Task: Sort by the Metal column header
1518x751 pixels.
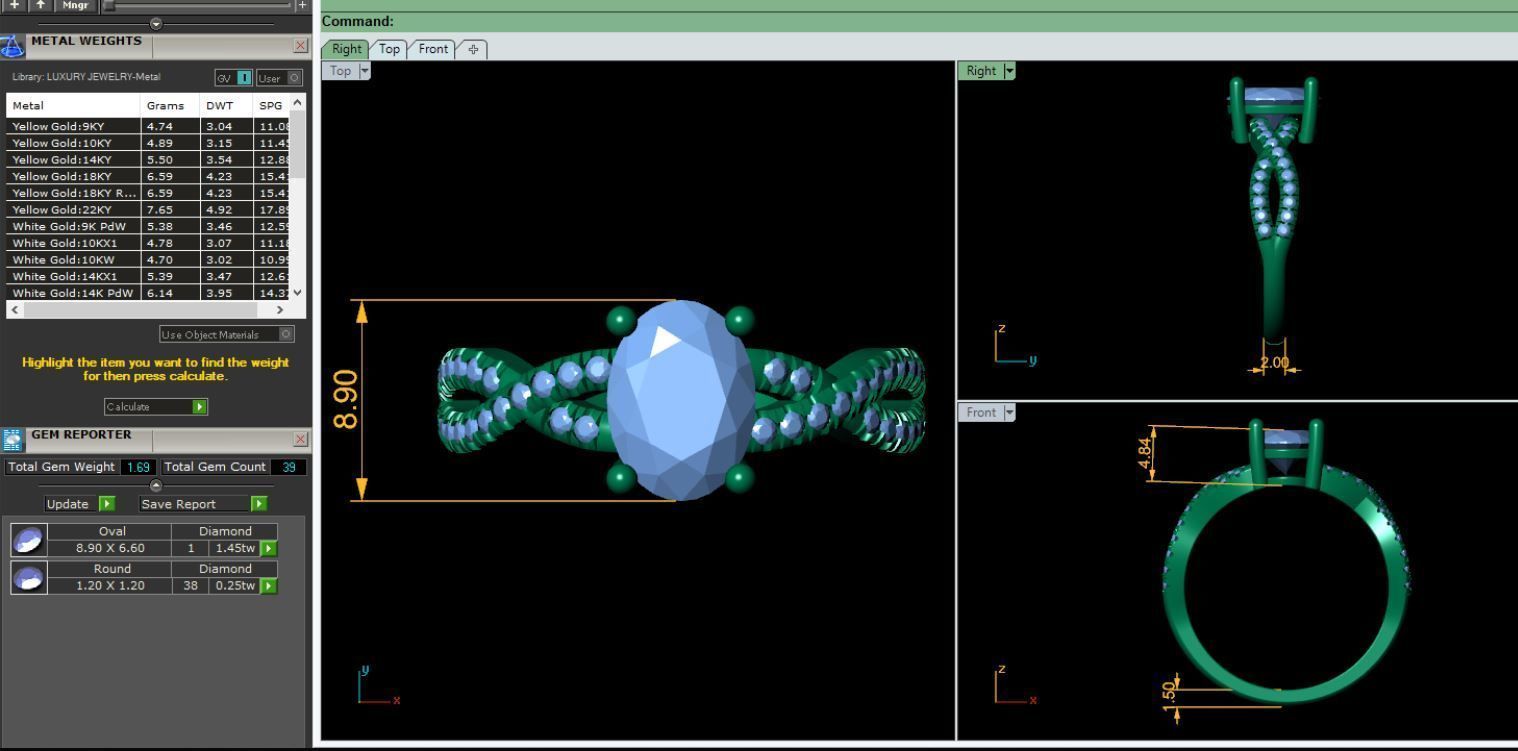Action: (73, 105)
